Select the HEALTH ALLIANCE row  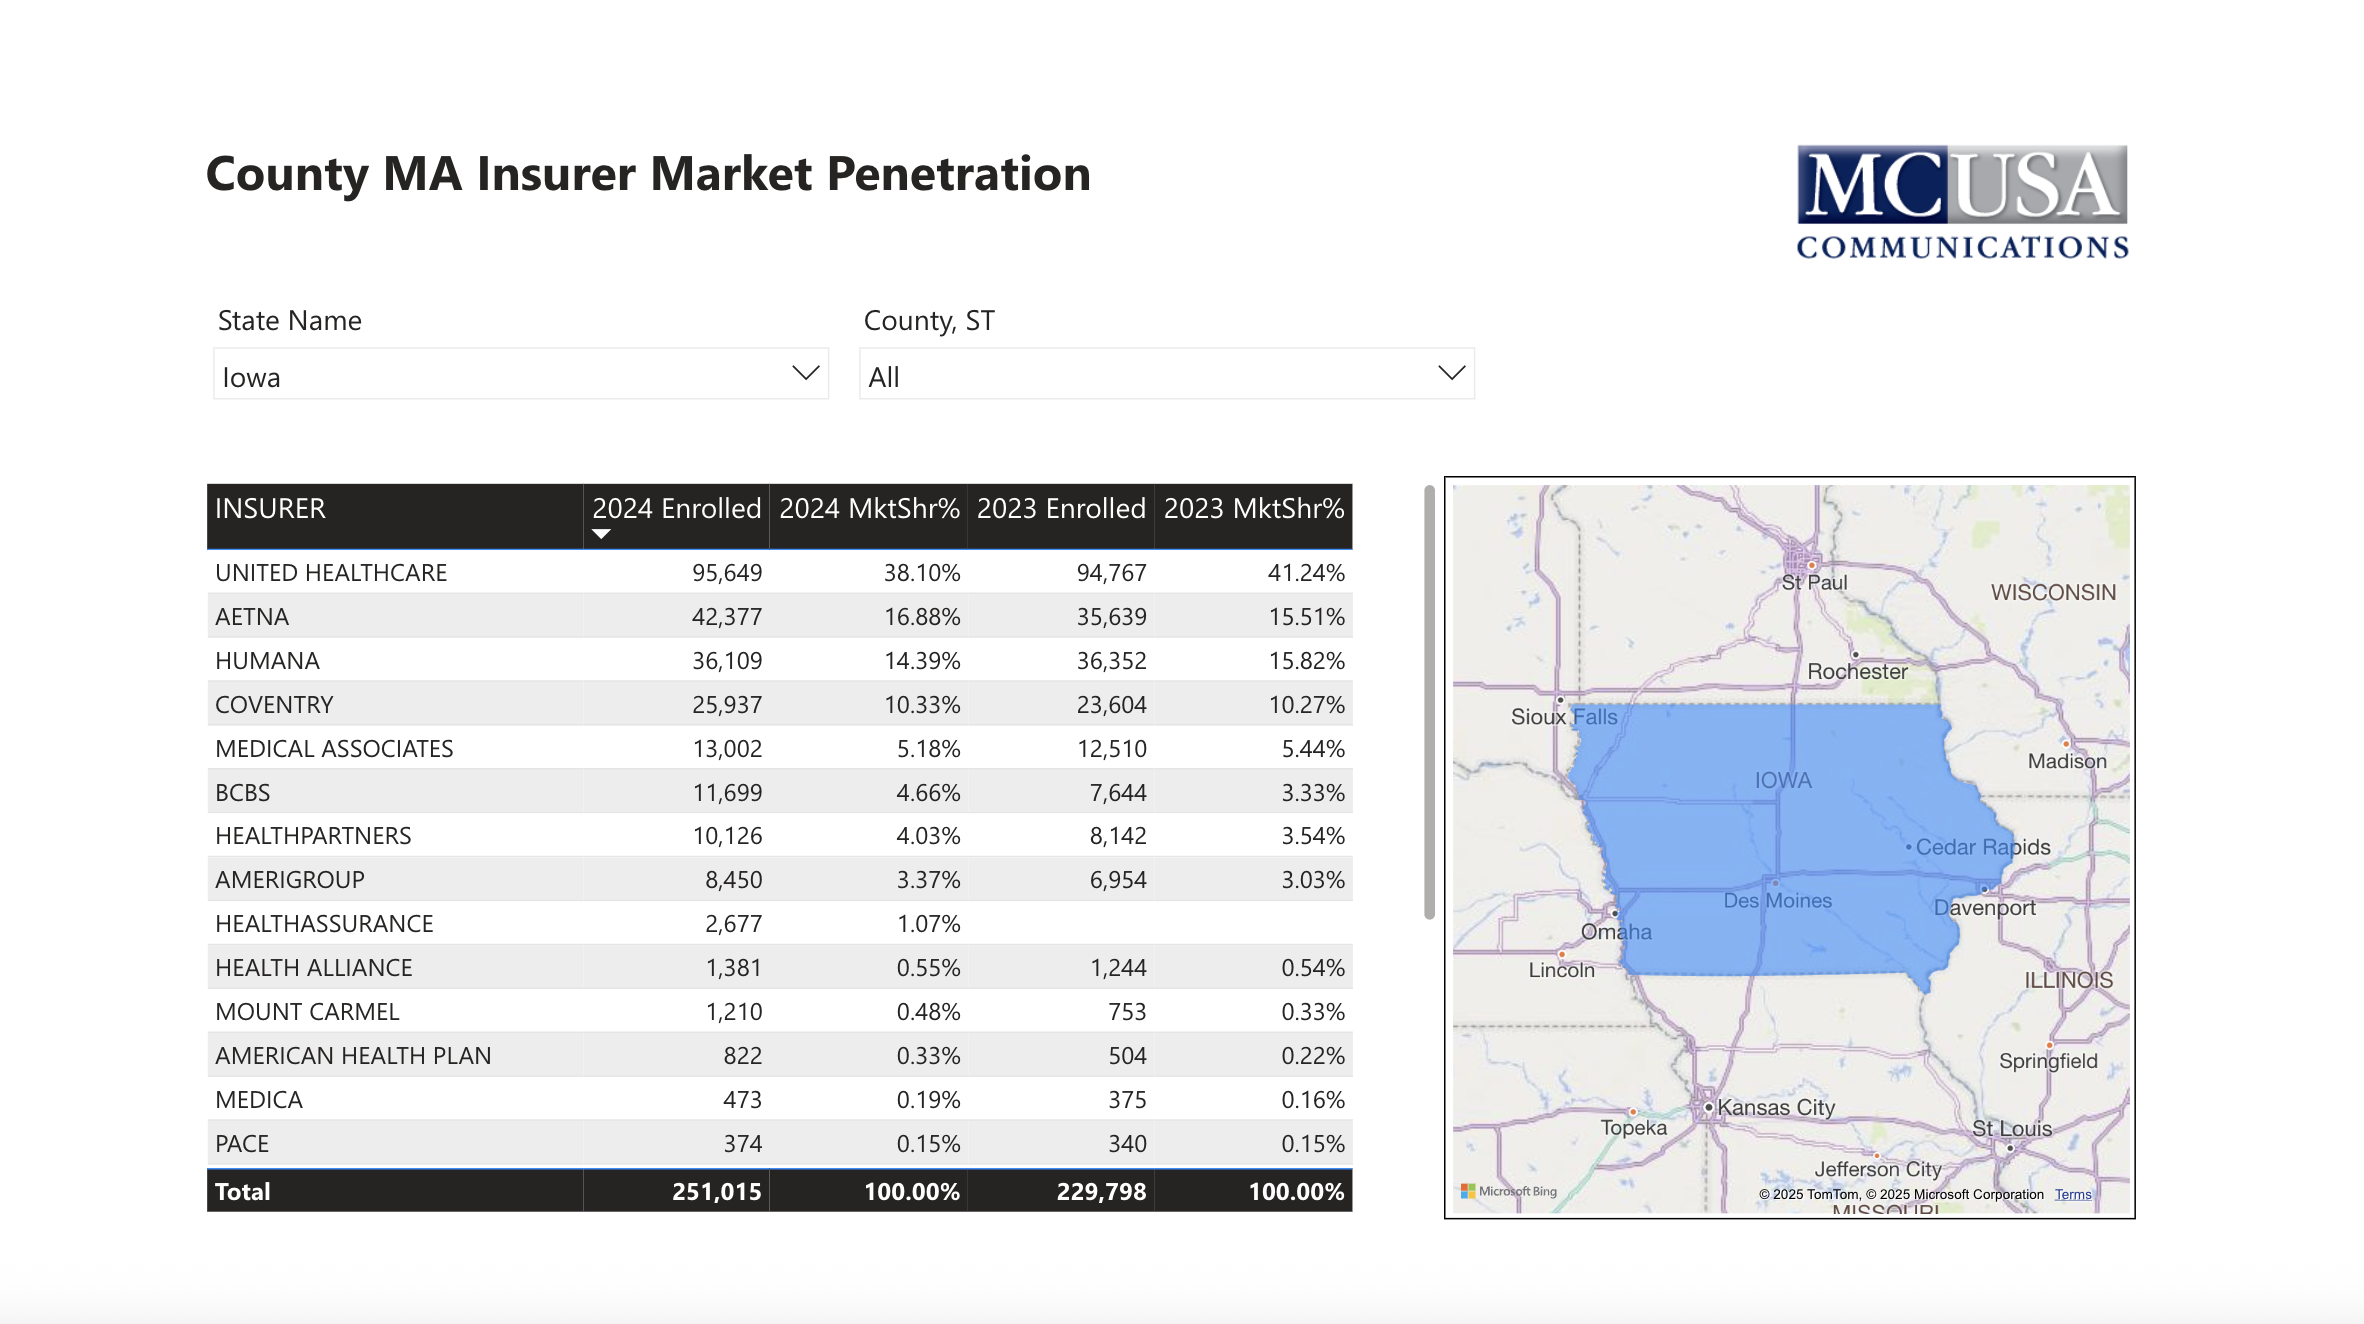[780, 967]
